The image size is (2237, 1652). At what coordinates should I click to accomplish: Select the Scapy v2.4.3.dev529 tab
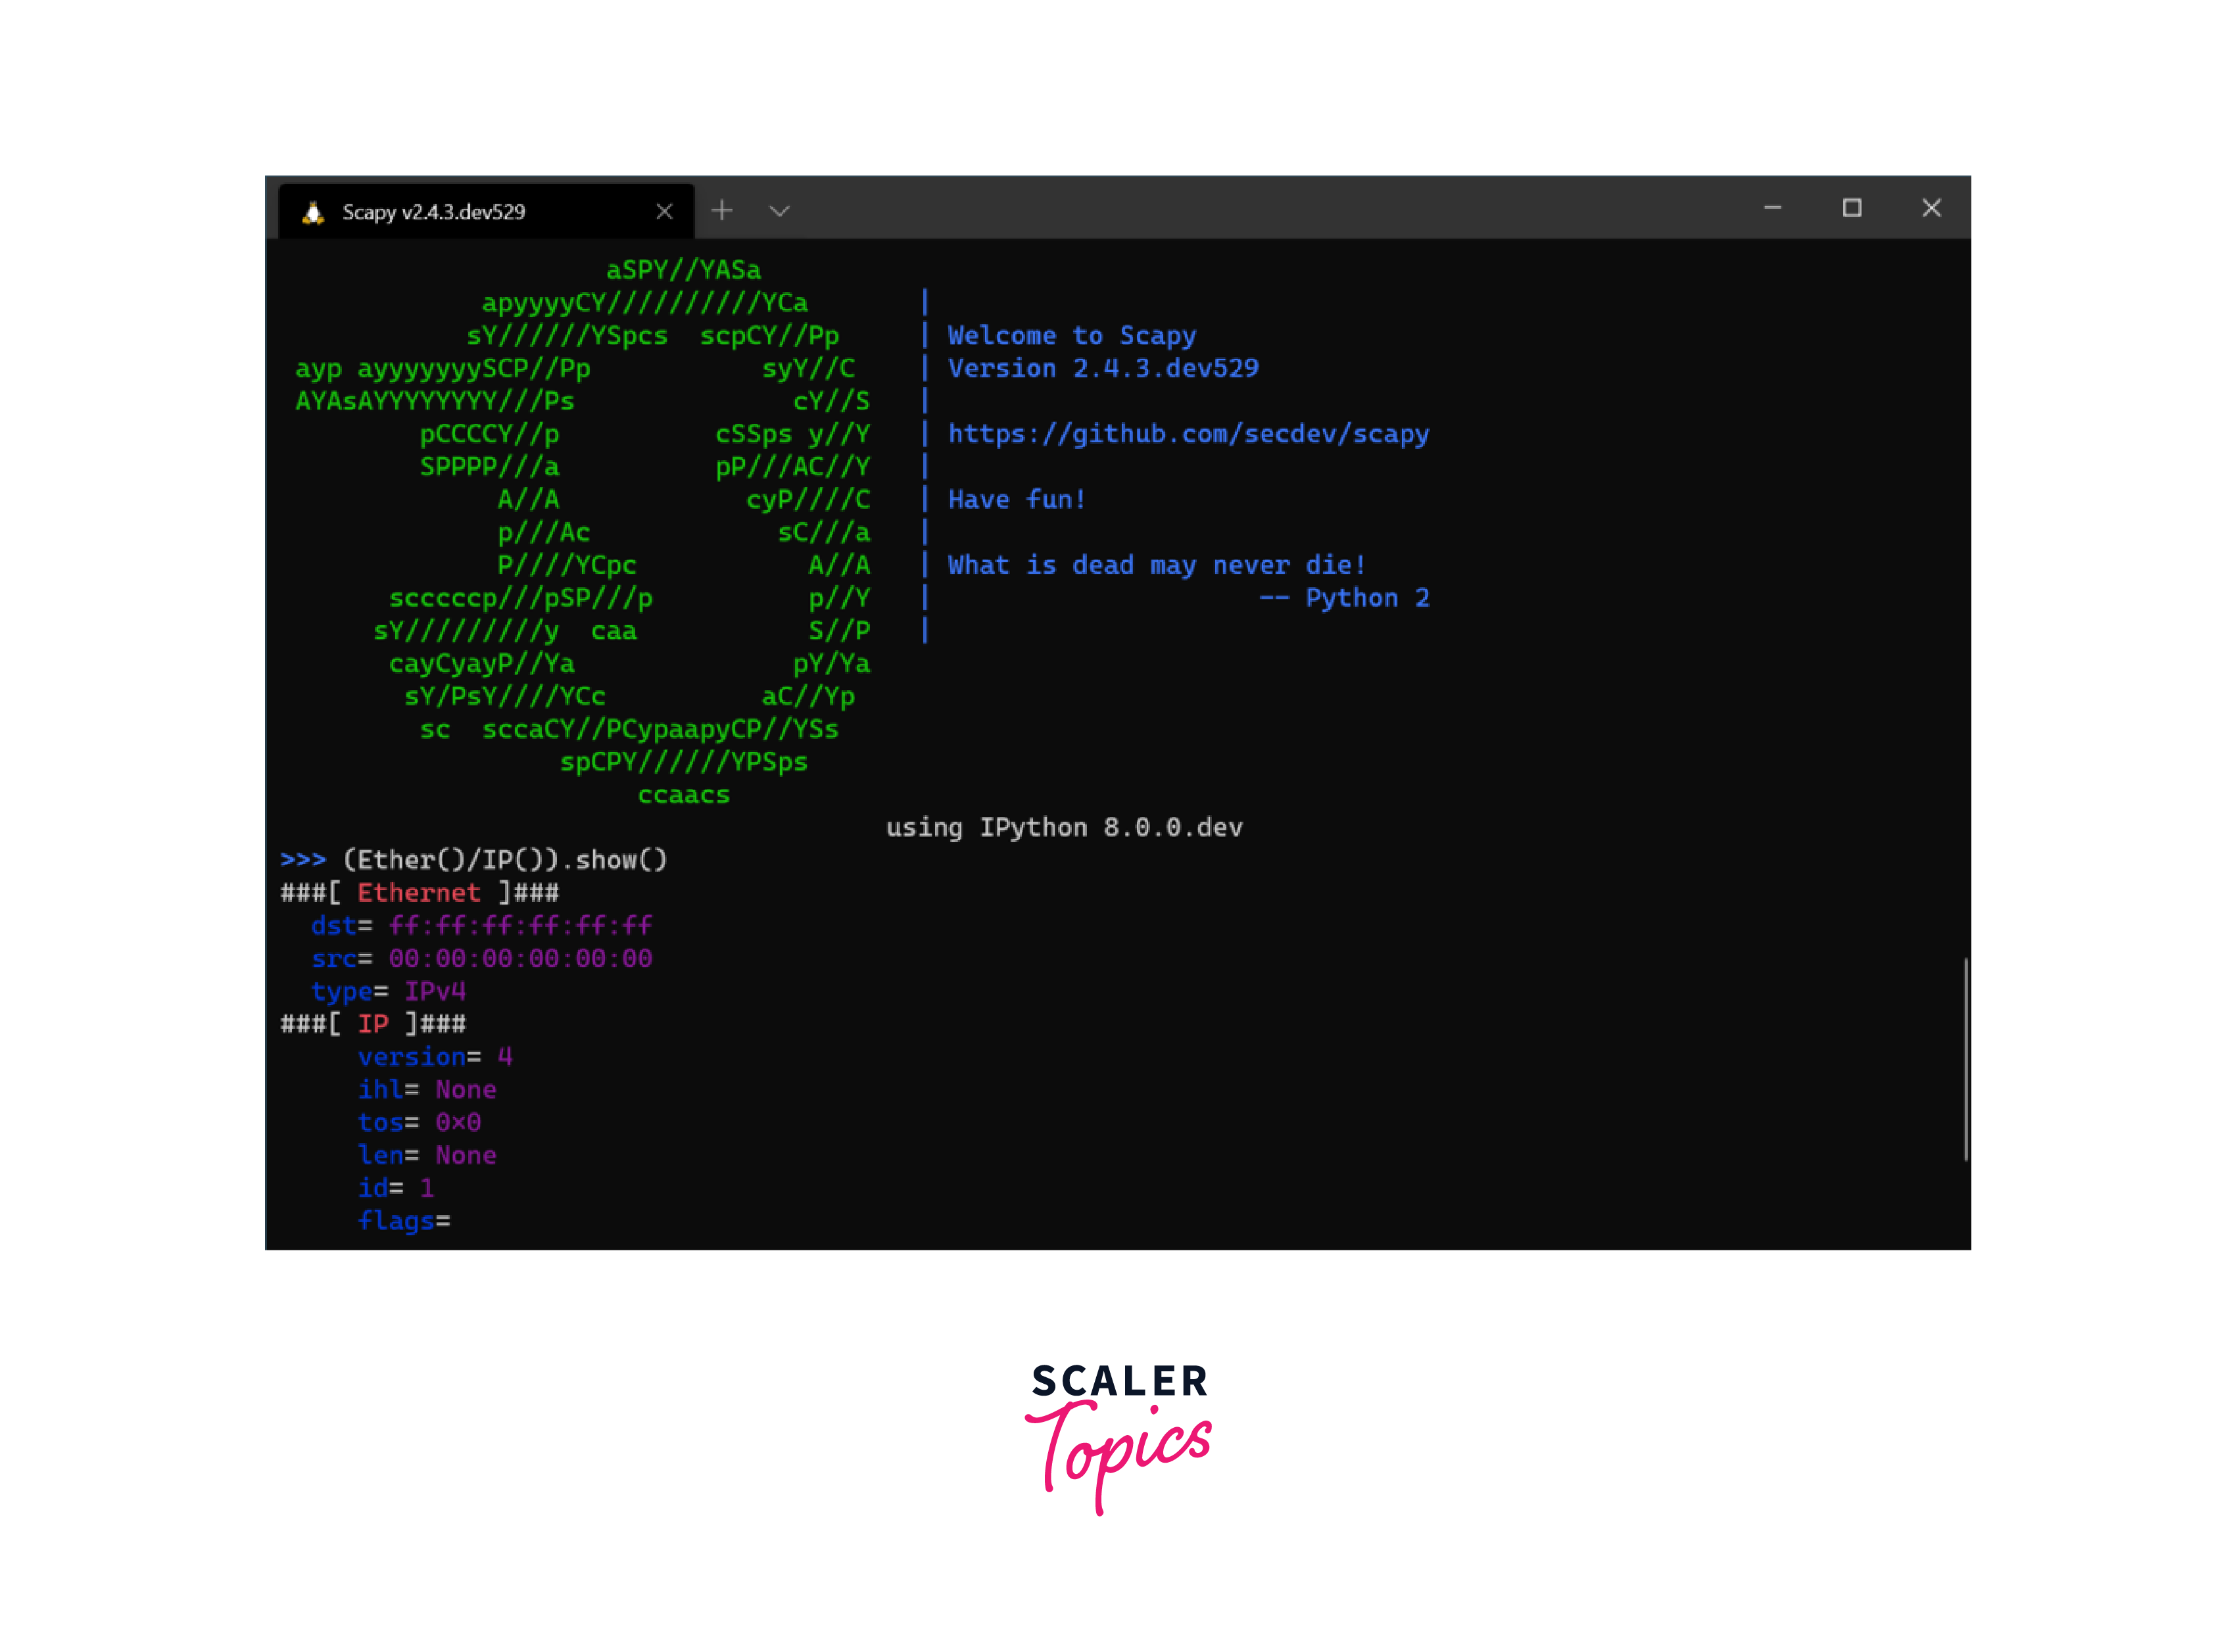click(x=434, y=212)
